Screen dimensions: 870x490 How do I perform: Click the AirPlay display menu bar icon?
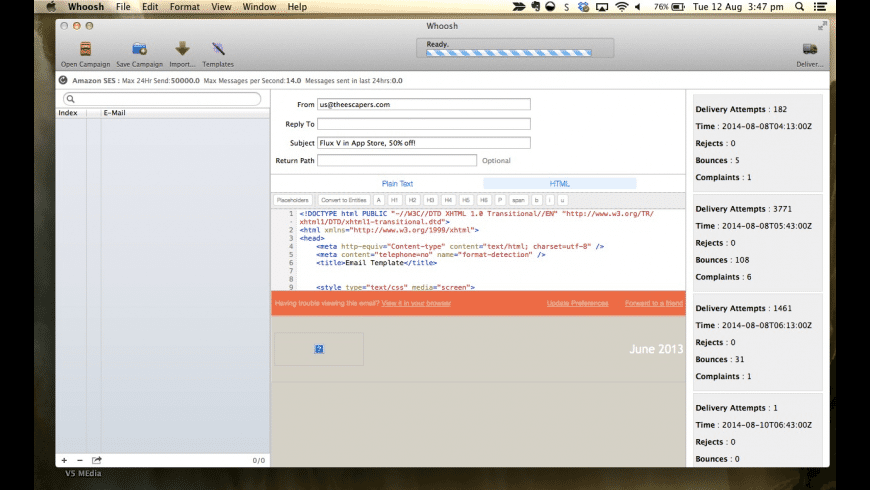602,7
